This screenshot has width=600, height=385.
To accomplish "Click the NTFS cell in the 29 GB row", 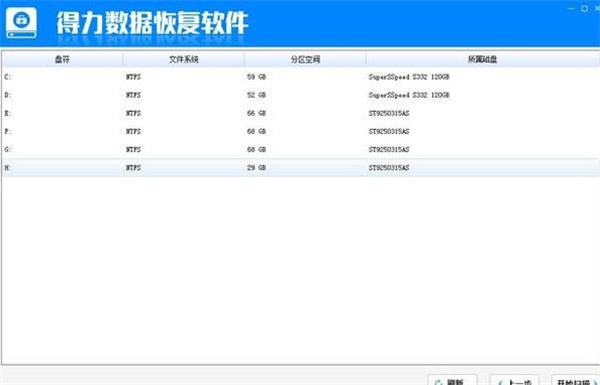I will point(133,168).
